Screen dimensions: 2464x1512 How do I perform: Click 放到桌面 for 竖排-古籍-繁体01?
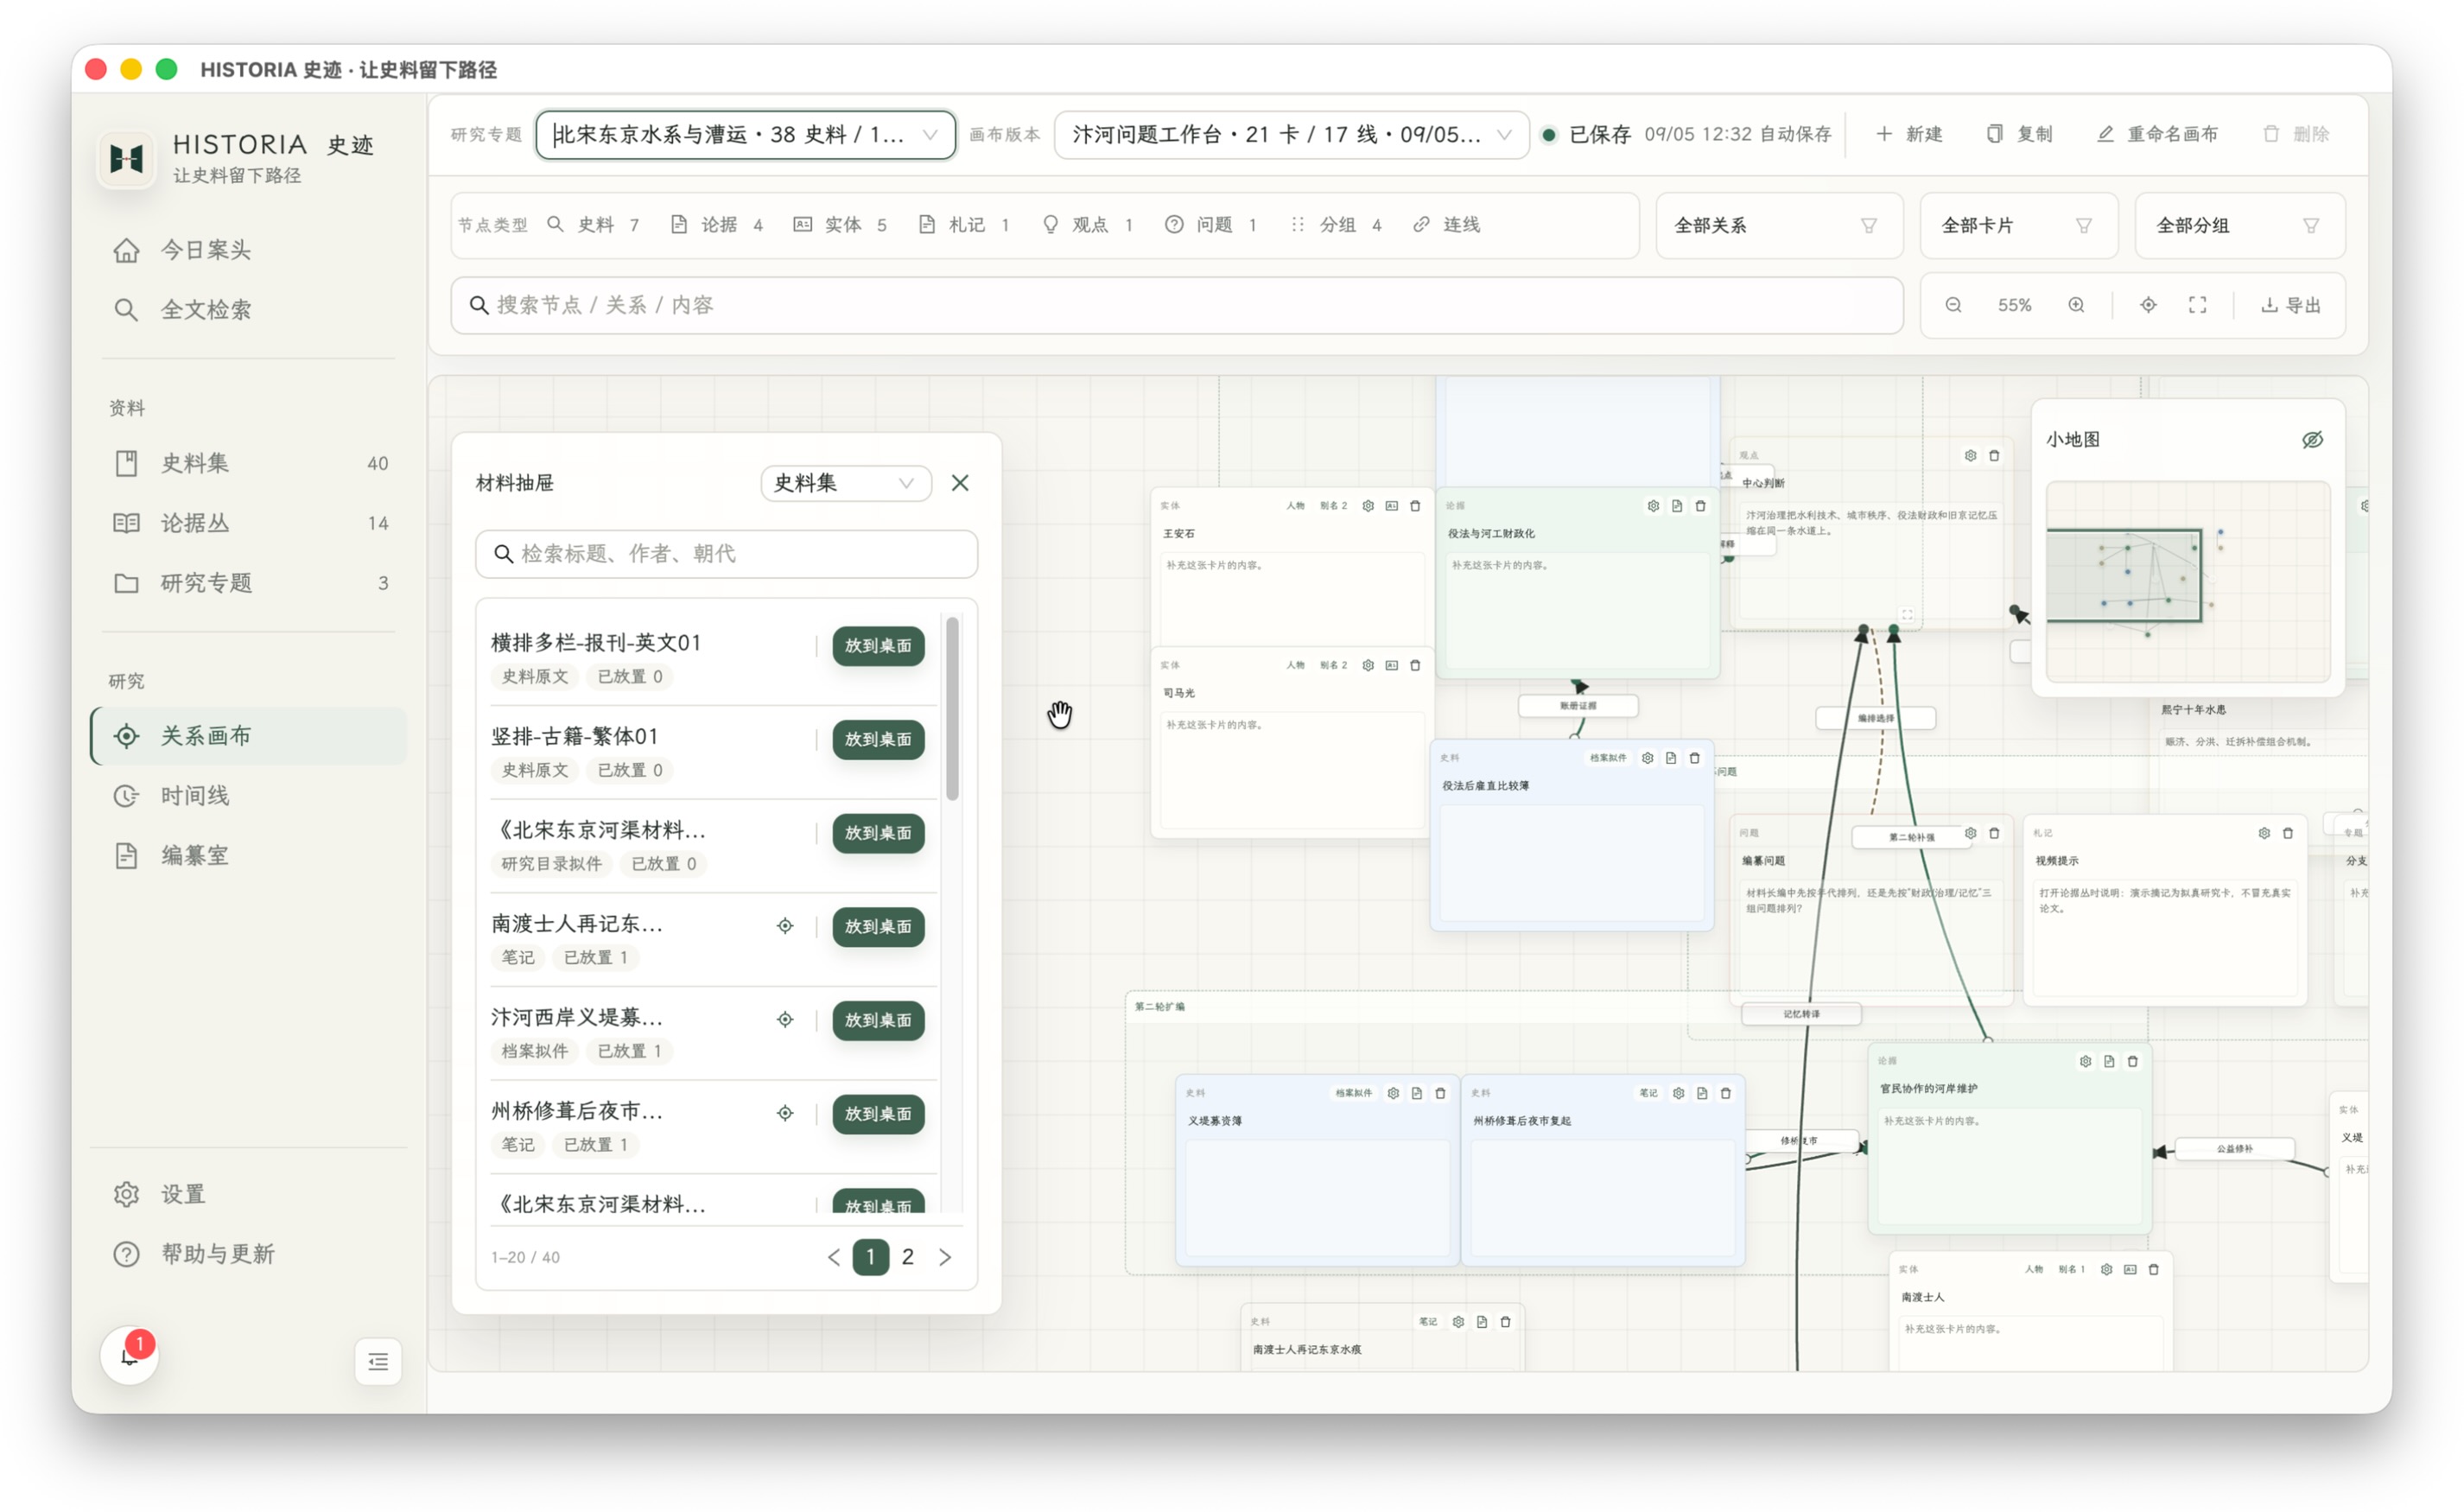point(878,739)
